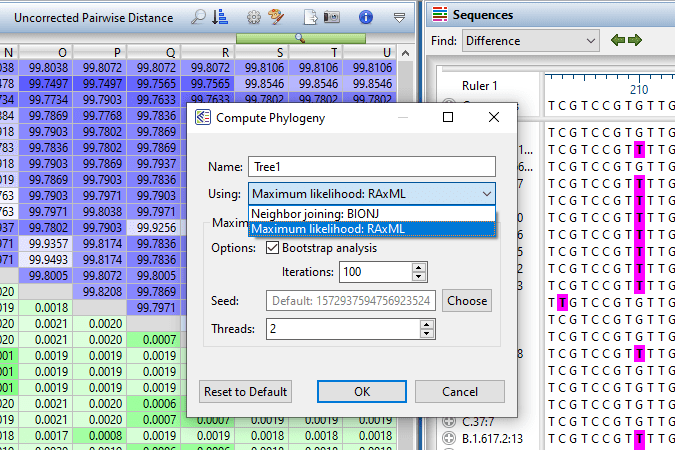Select column header O
This screenshot has width=675, height=450.
(x=46, y=53)
